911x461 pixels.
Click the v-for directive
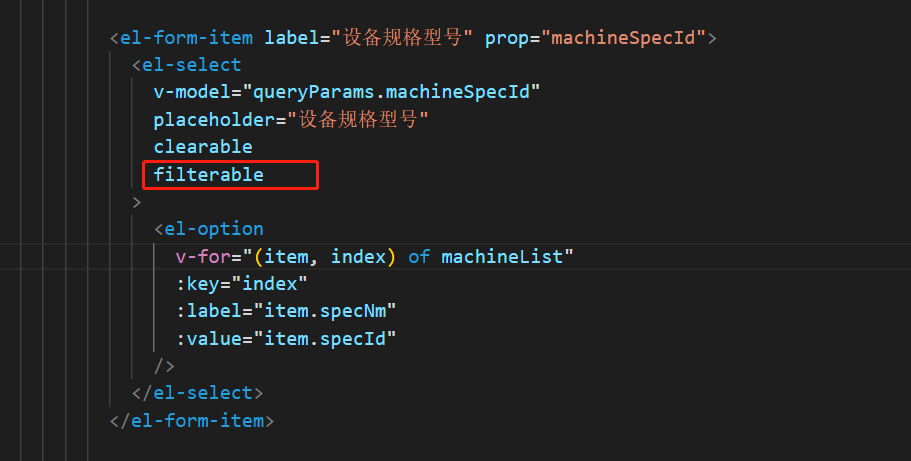(202, 257)
